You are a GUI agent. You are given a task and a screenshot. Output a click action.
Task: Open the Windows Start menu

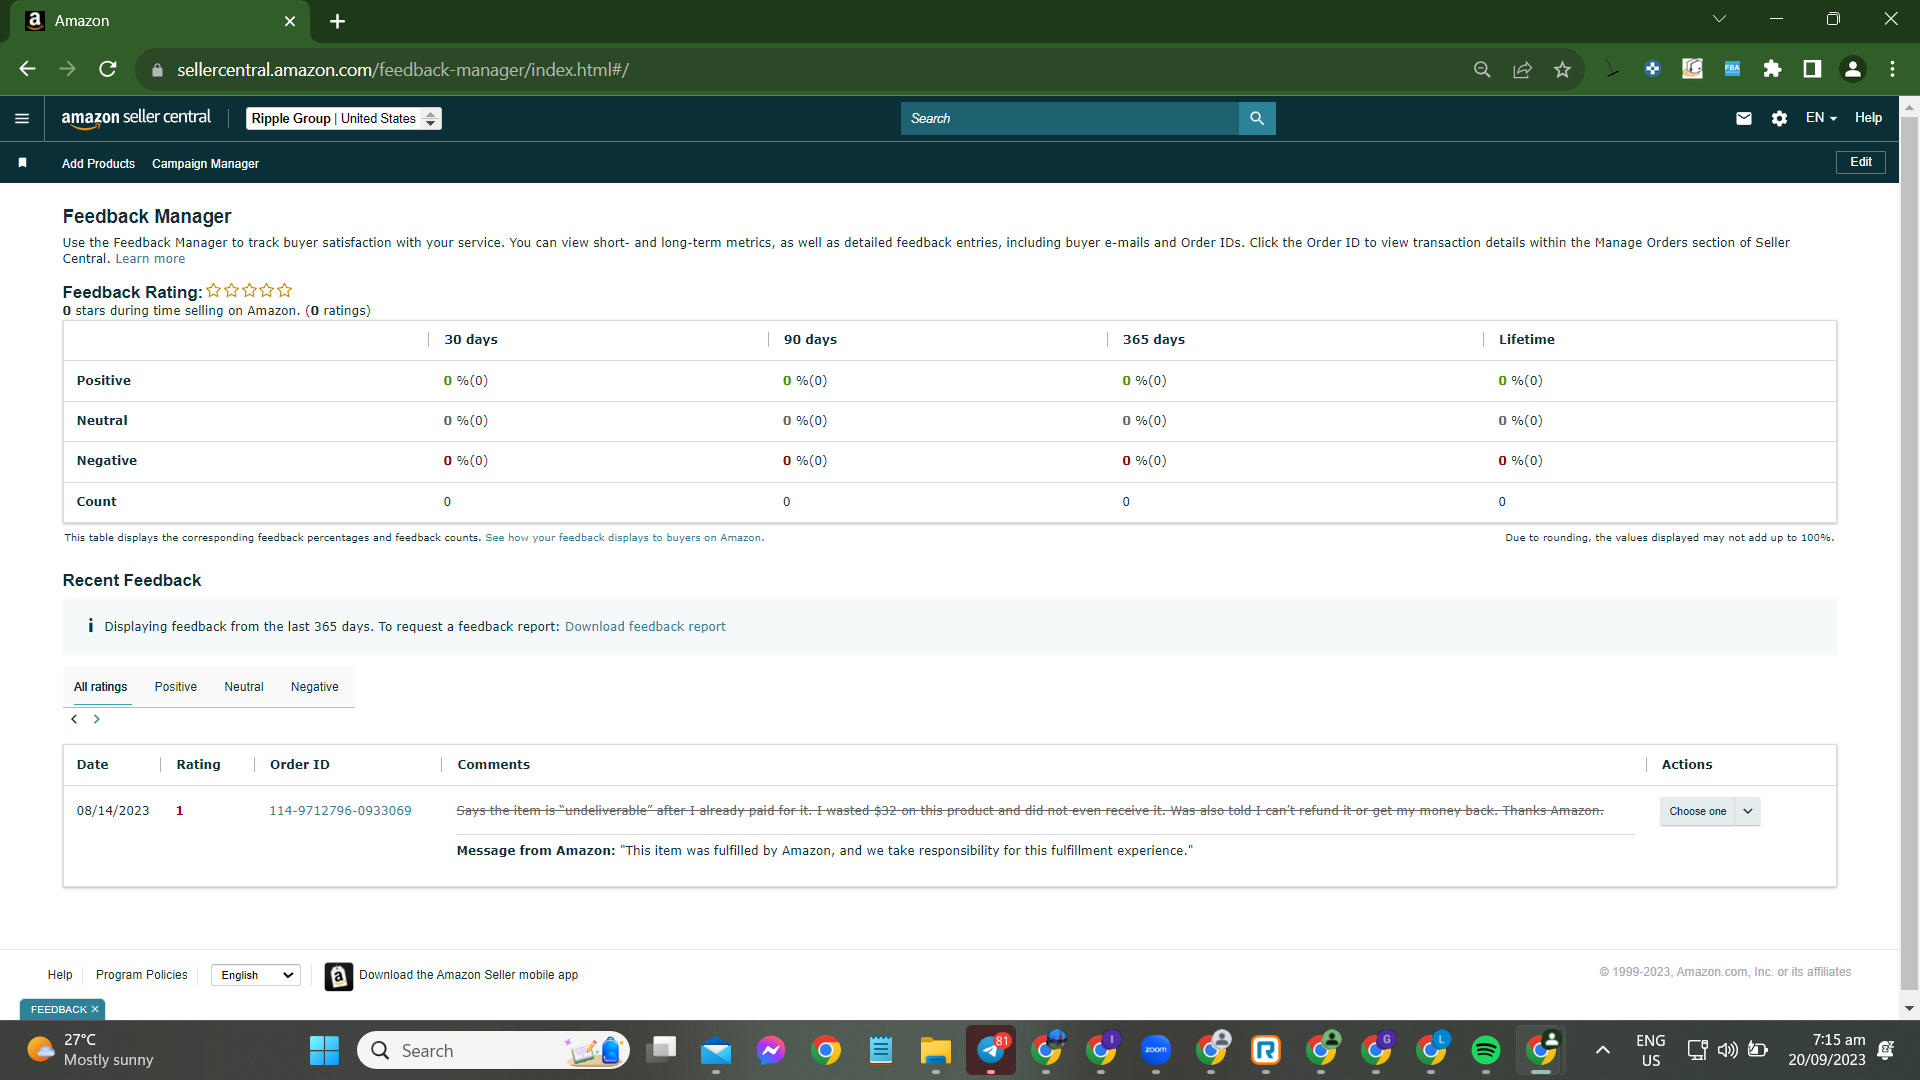point(324,1050)
